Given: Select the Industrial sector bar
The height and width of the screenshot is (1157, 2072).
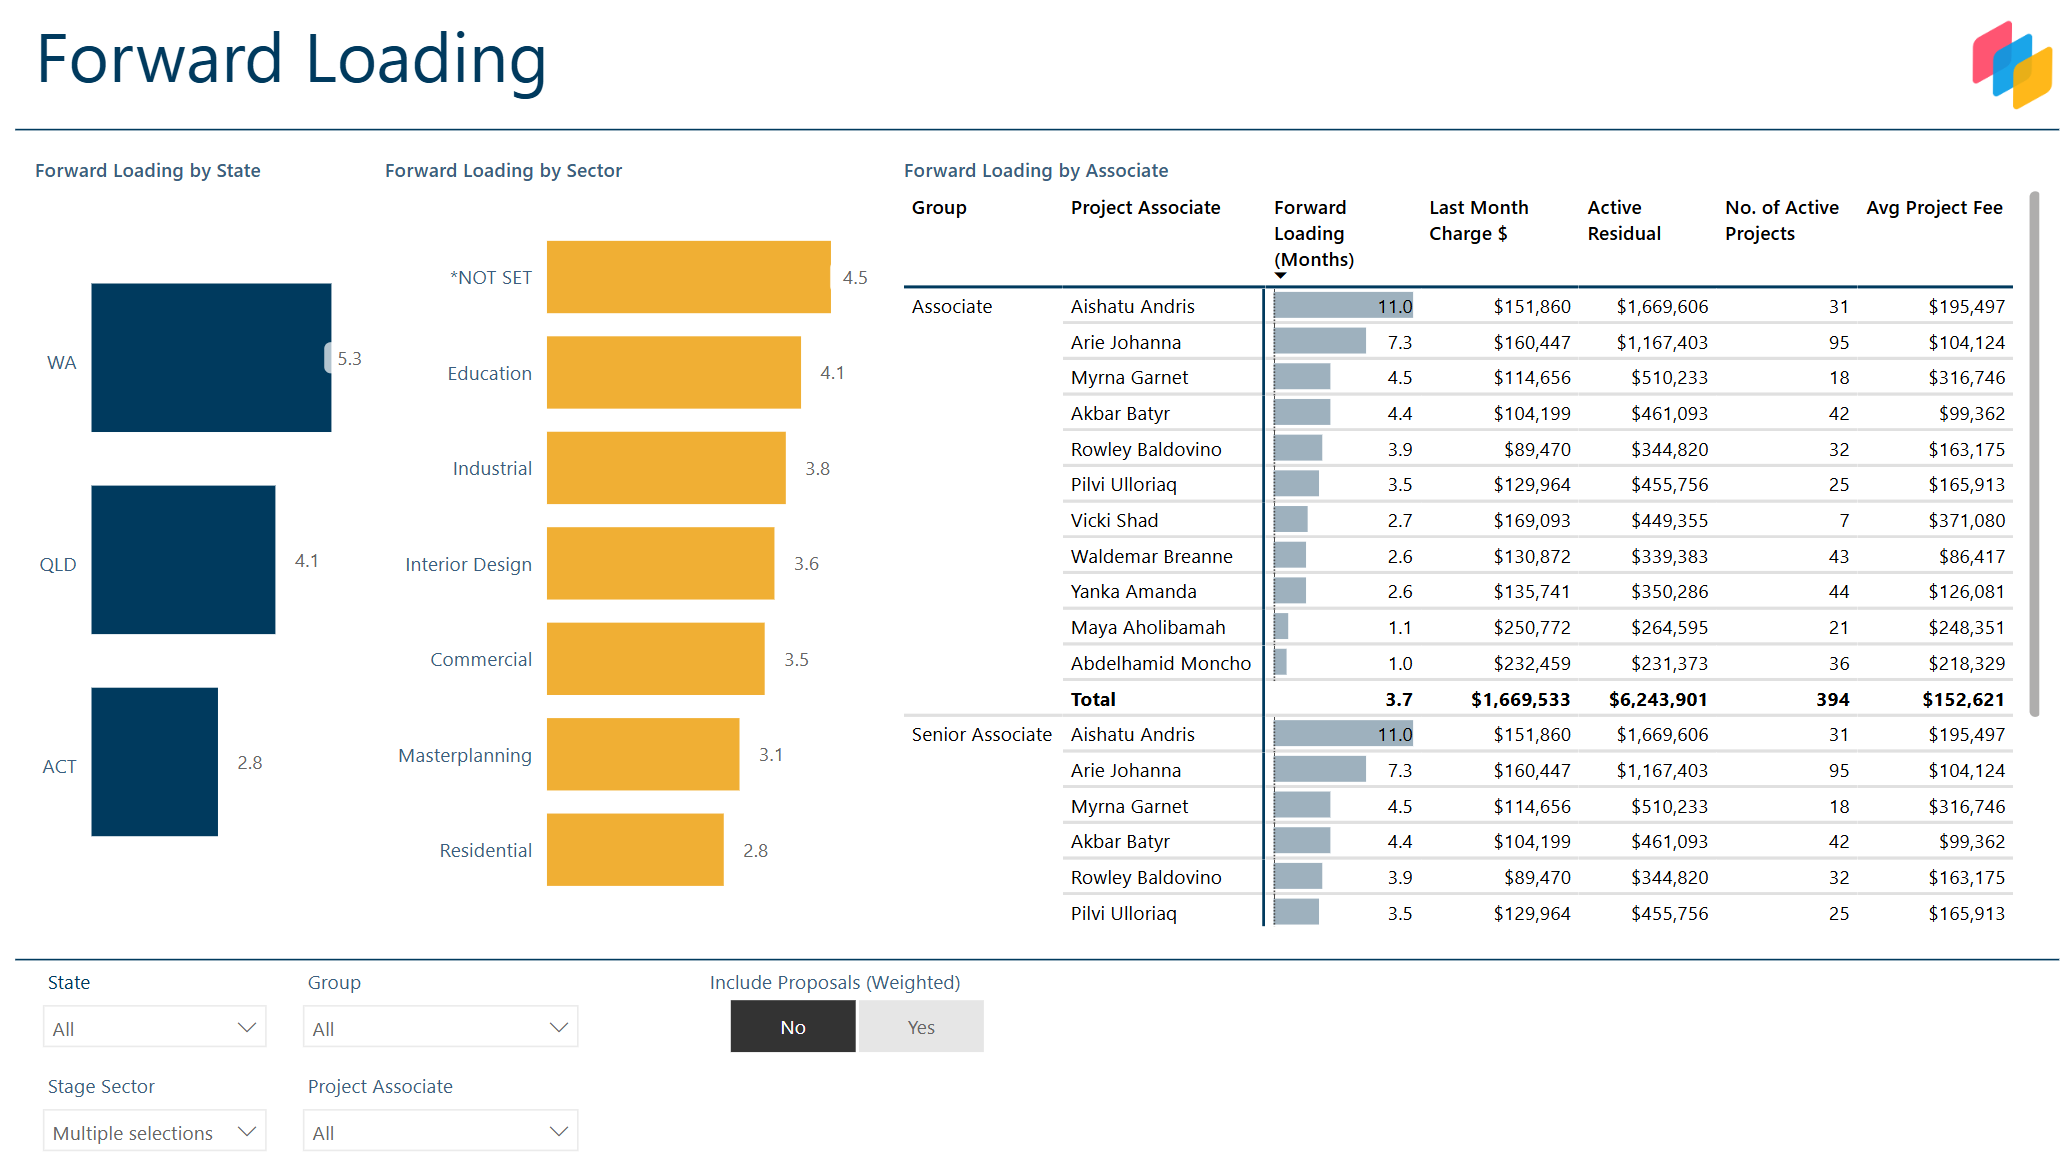Looking at the screenshot, I should pos(666,468).
